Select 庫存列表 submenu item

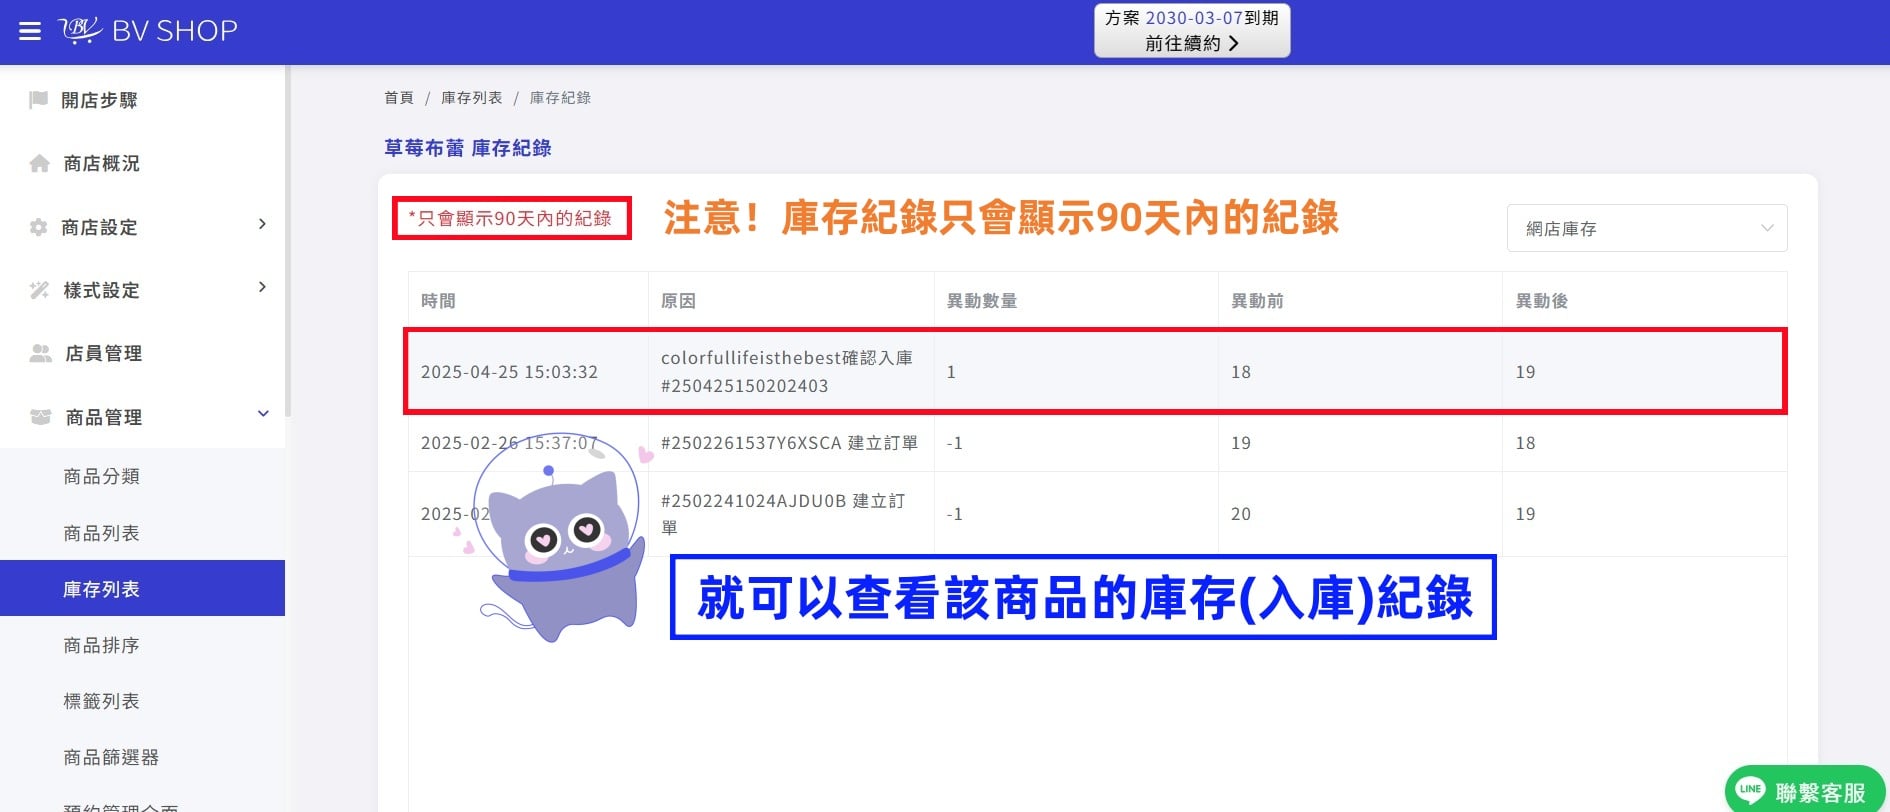(x=142, y=588)
